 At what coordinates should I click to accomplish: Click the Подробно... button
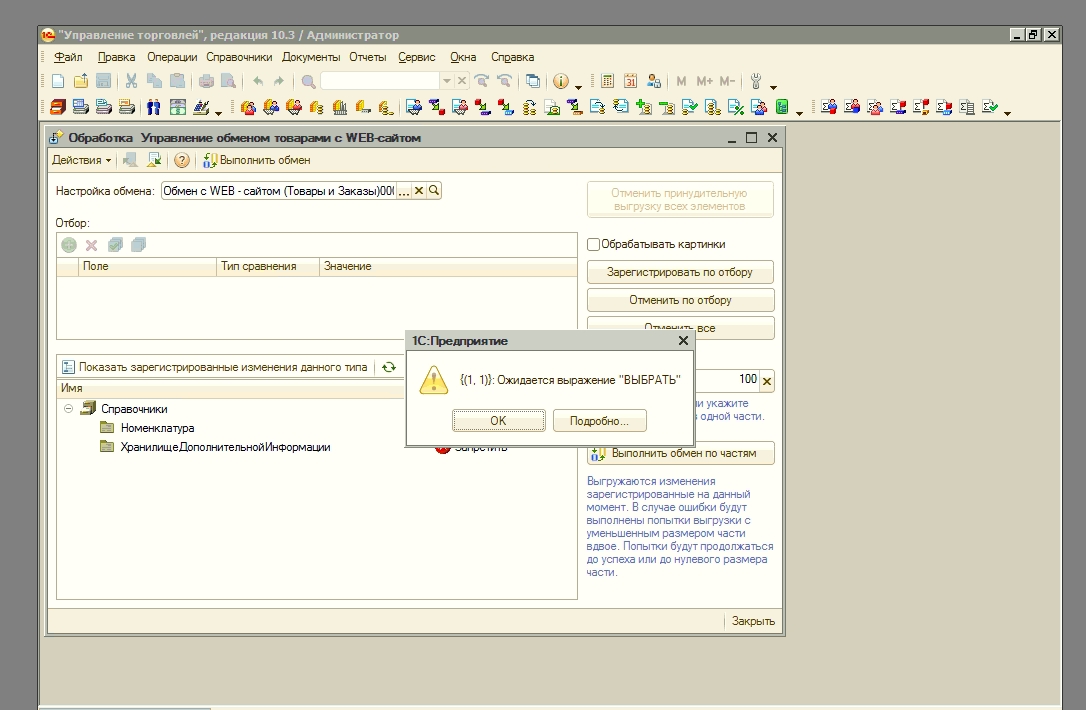(x=600, y=420)
